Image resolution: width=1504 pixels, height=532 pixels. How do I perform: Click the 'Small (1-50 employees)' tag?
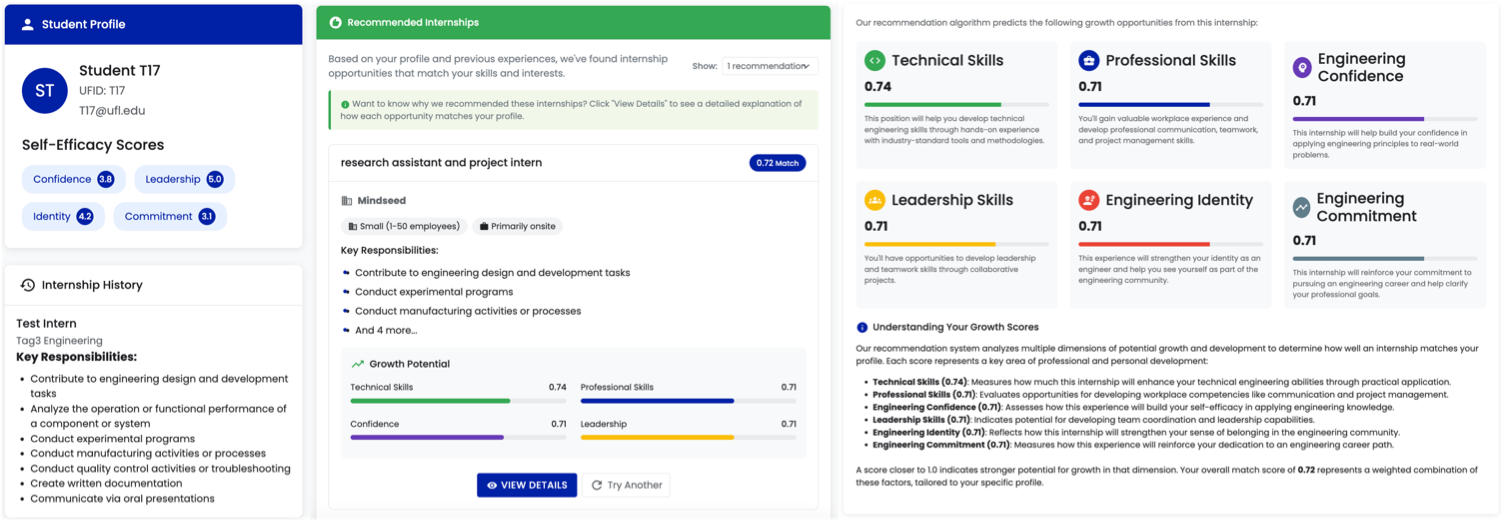coord(404,227)
